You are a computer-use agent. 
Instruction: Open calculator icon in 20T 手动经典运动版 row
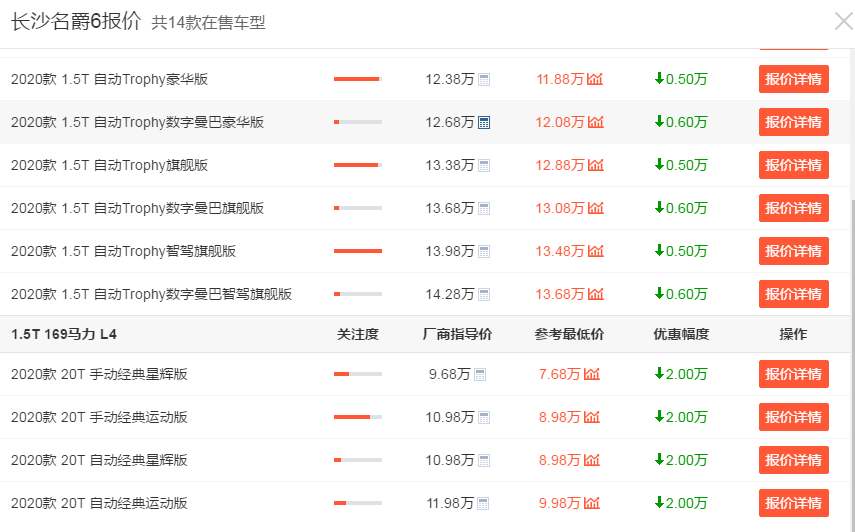click(x=484, y=418)
